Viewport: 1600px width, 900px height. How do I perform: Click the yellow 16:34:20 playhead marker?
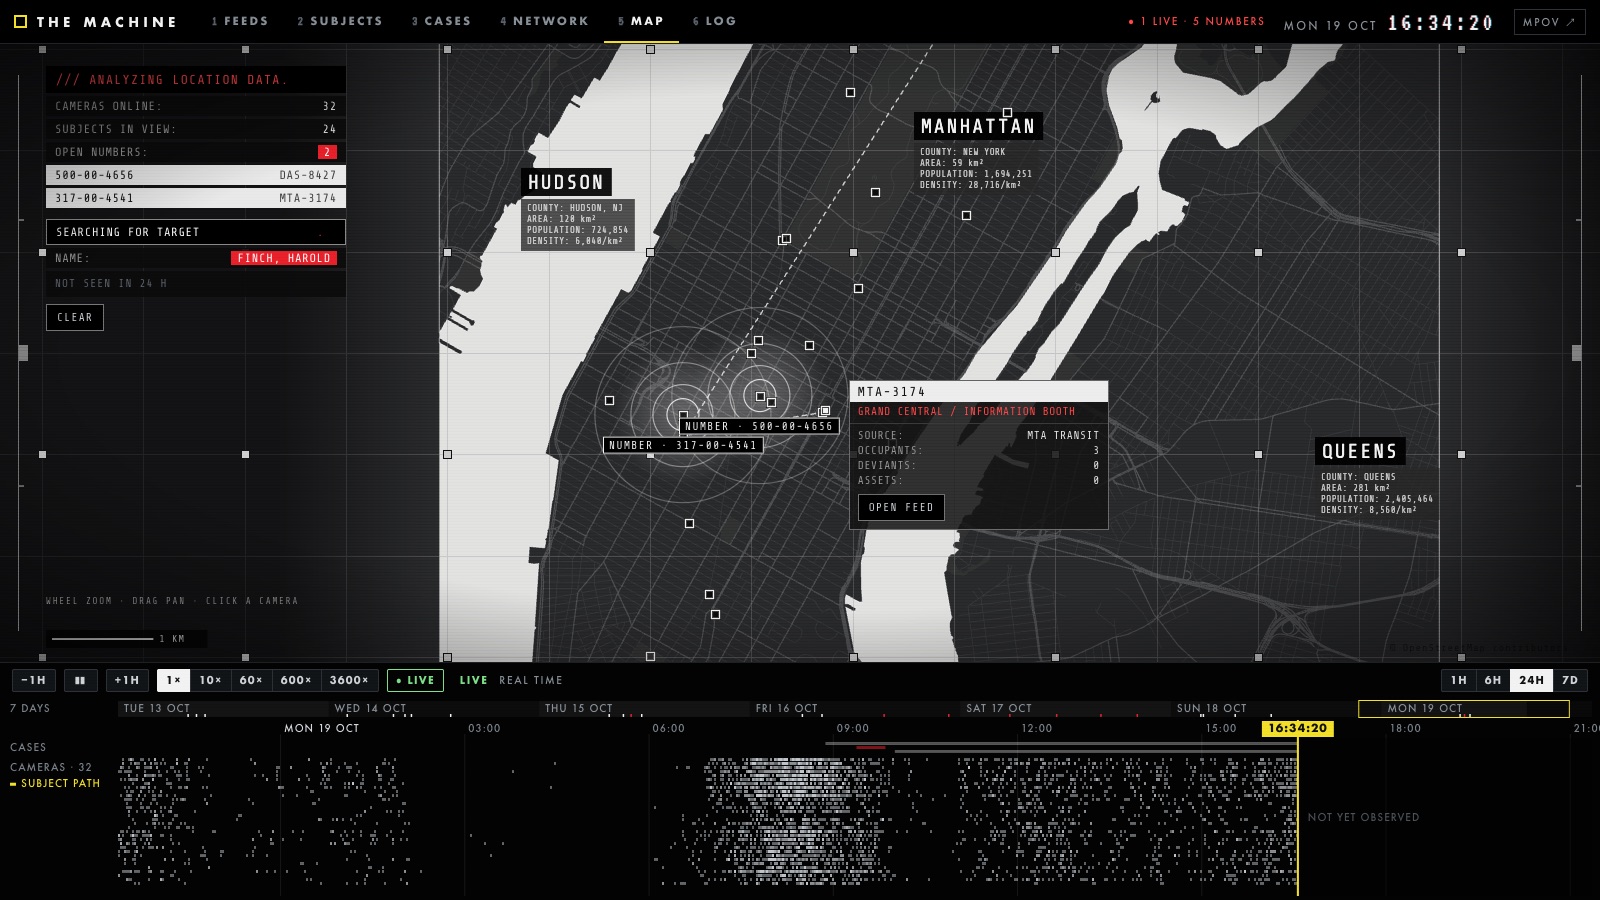point(1297,728)
